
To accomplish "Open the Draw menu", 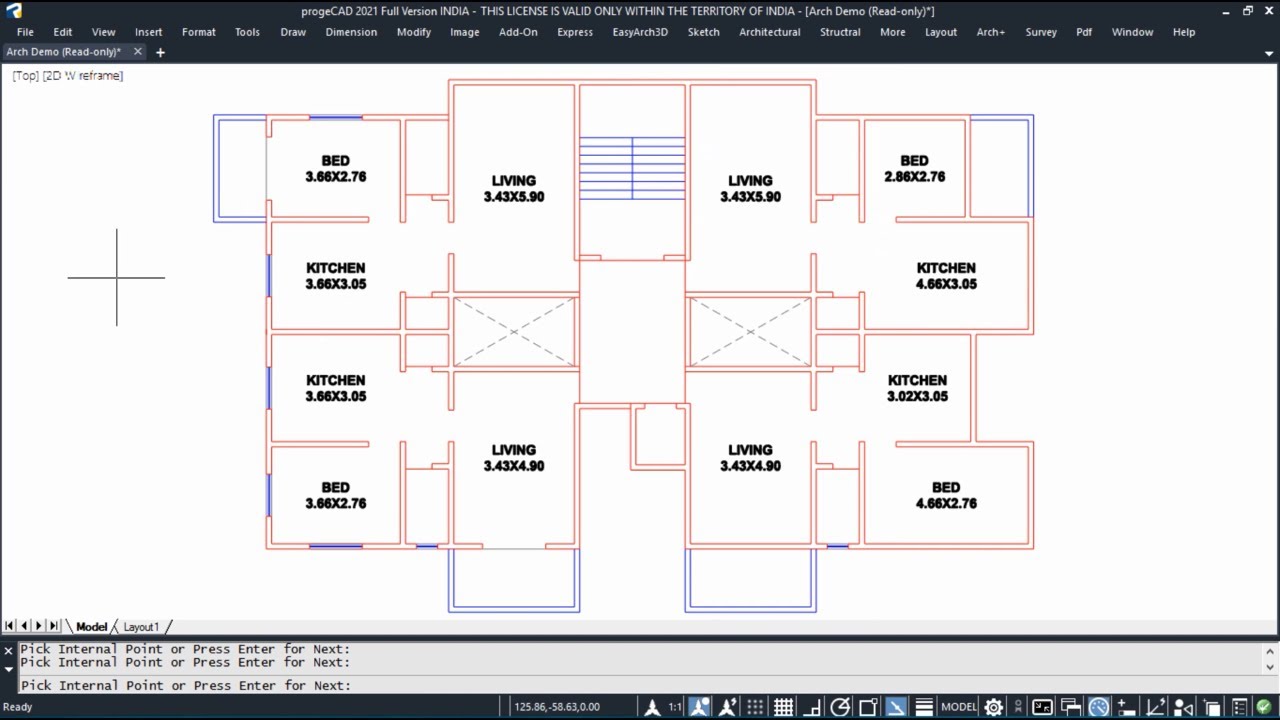I will (293, 32).
